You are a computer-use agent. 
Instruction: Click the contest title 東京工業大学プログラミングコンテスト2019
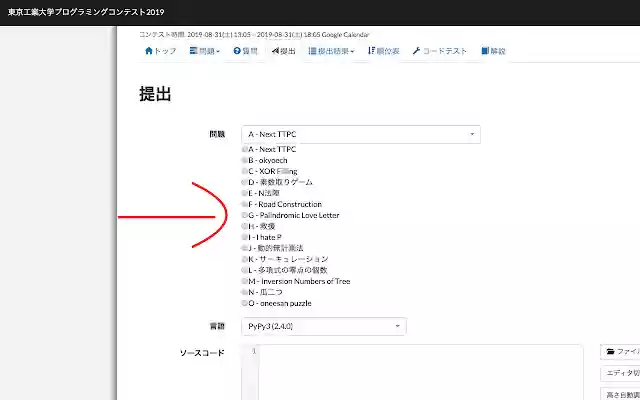[86, 12]
